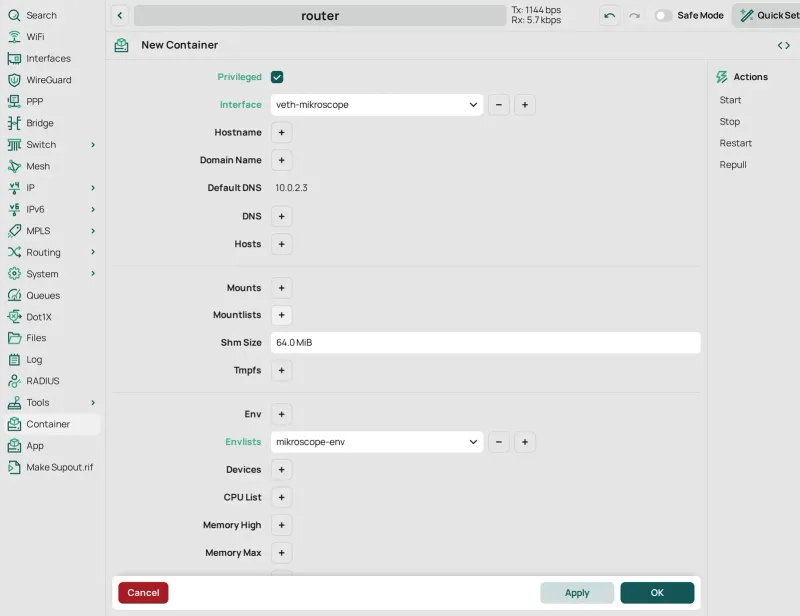The height and width of the screenshot is (616, 800).
Task: Click the router title bar
Action: 320,16
